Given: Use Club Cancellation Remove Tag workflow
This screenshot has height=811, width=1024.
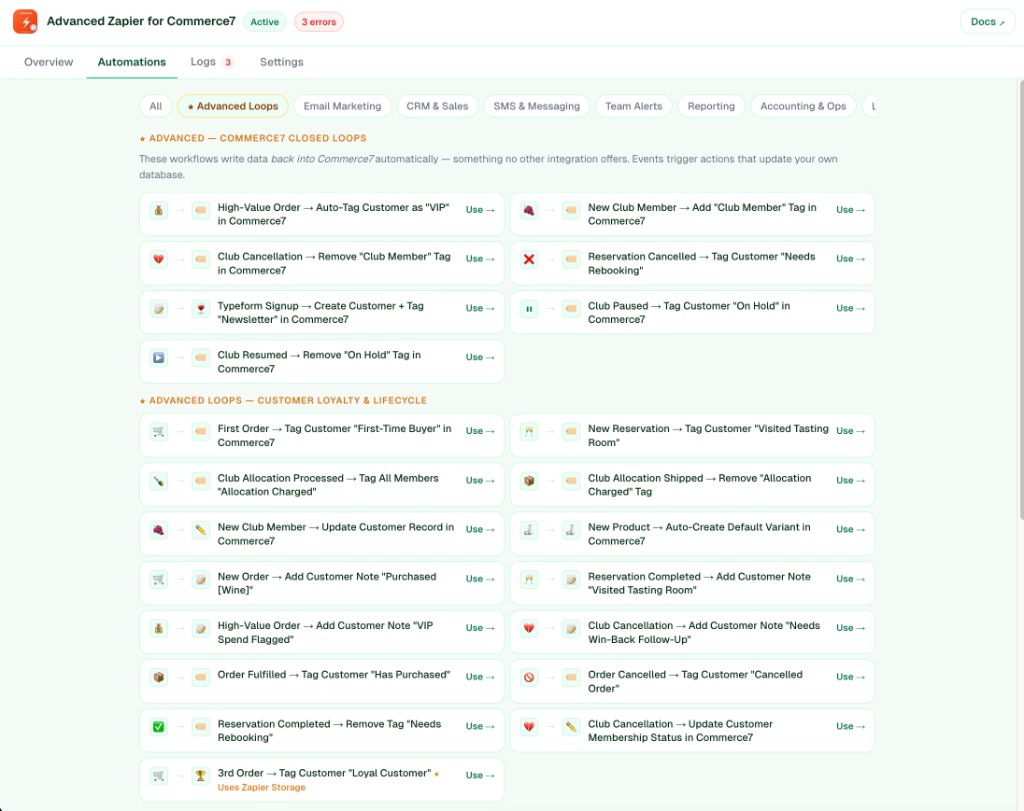Looking at the screenshot, I should (x=480, y=259).
